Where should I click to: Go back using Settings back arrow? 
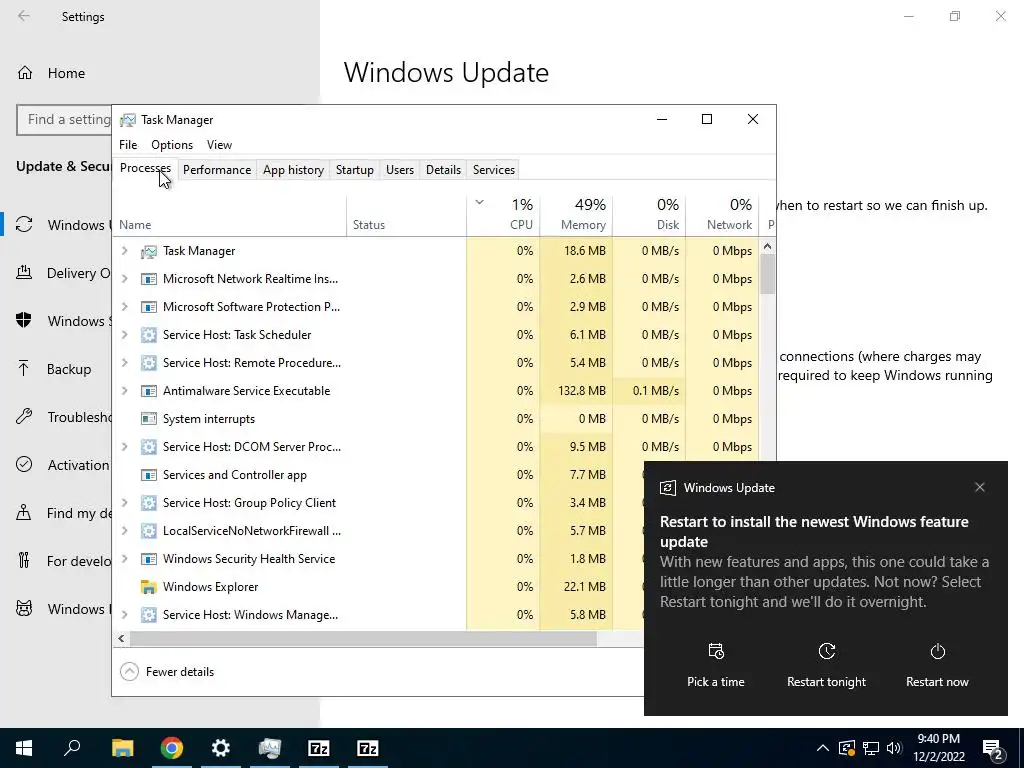click(24, 16)
